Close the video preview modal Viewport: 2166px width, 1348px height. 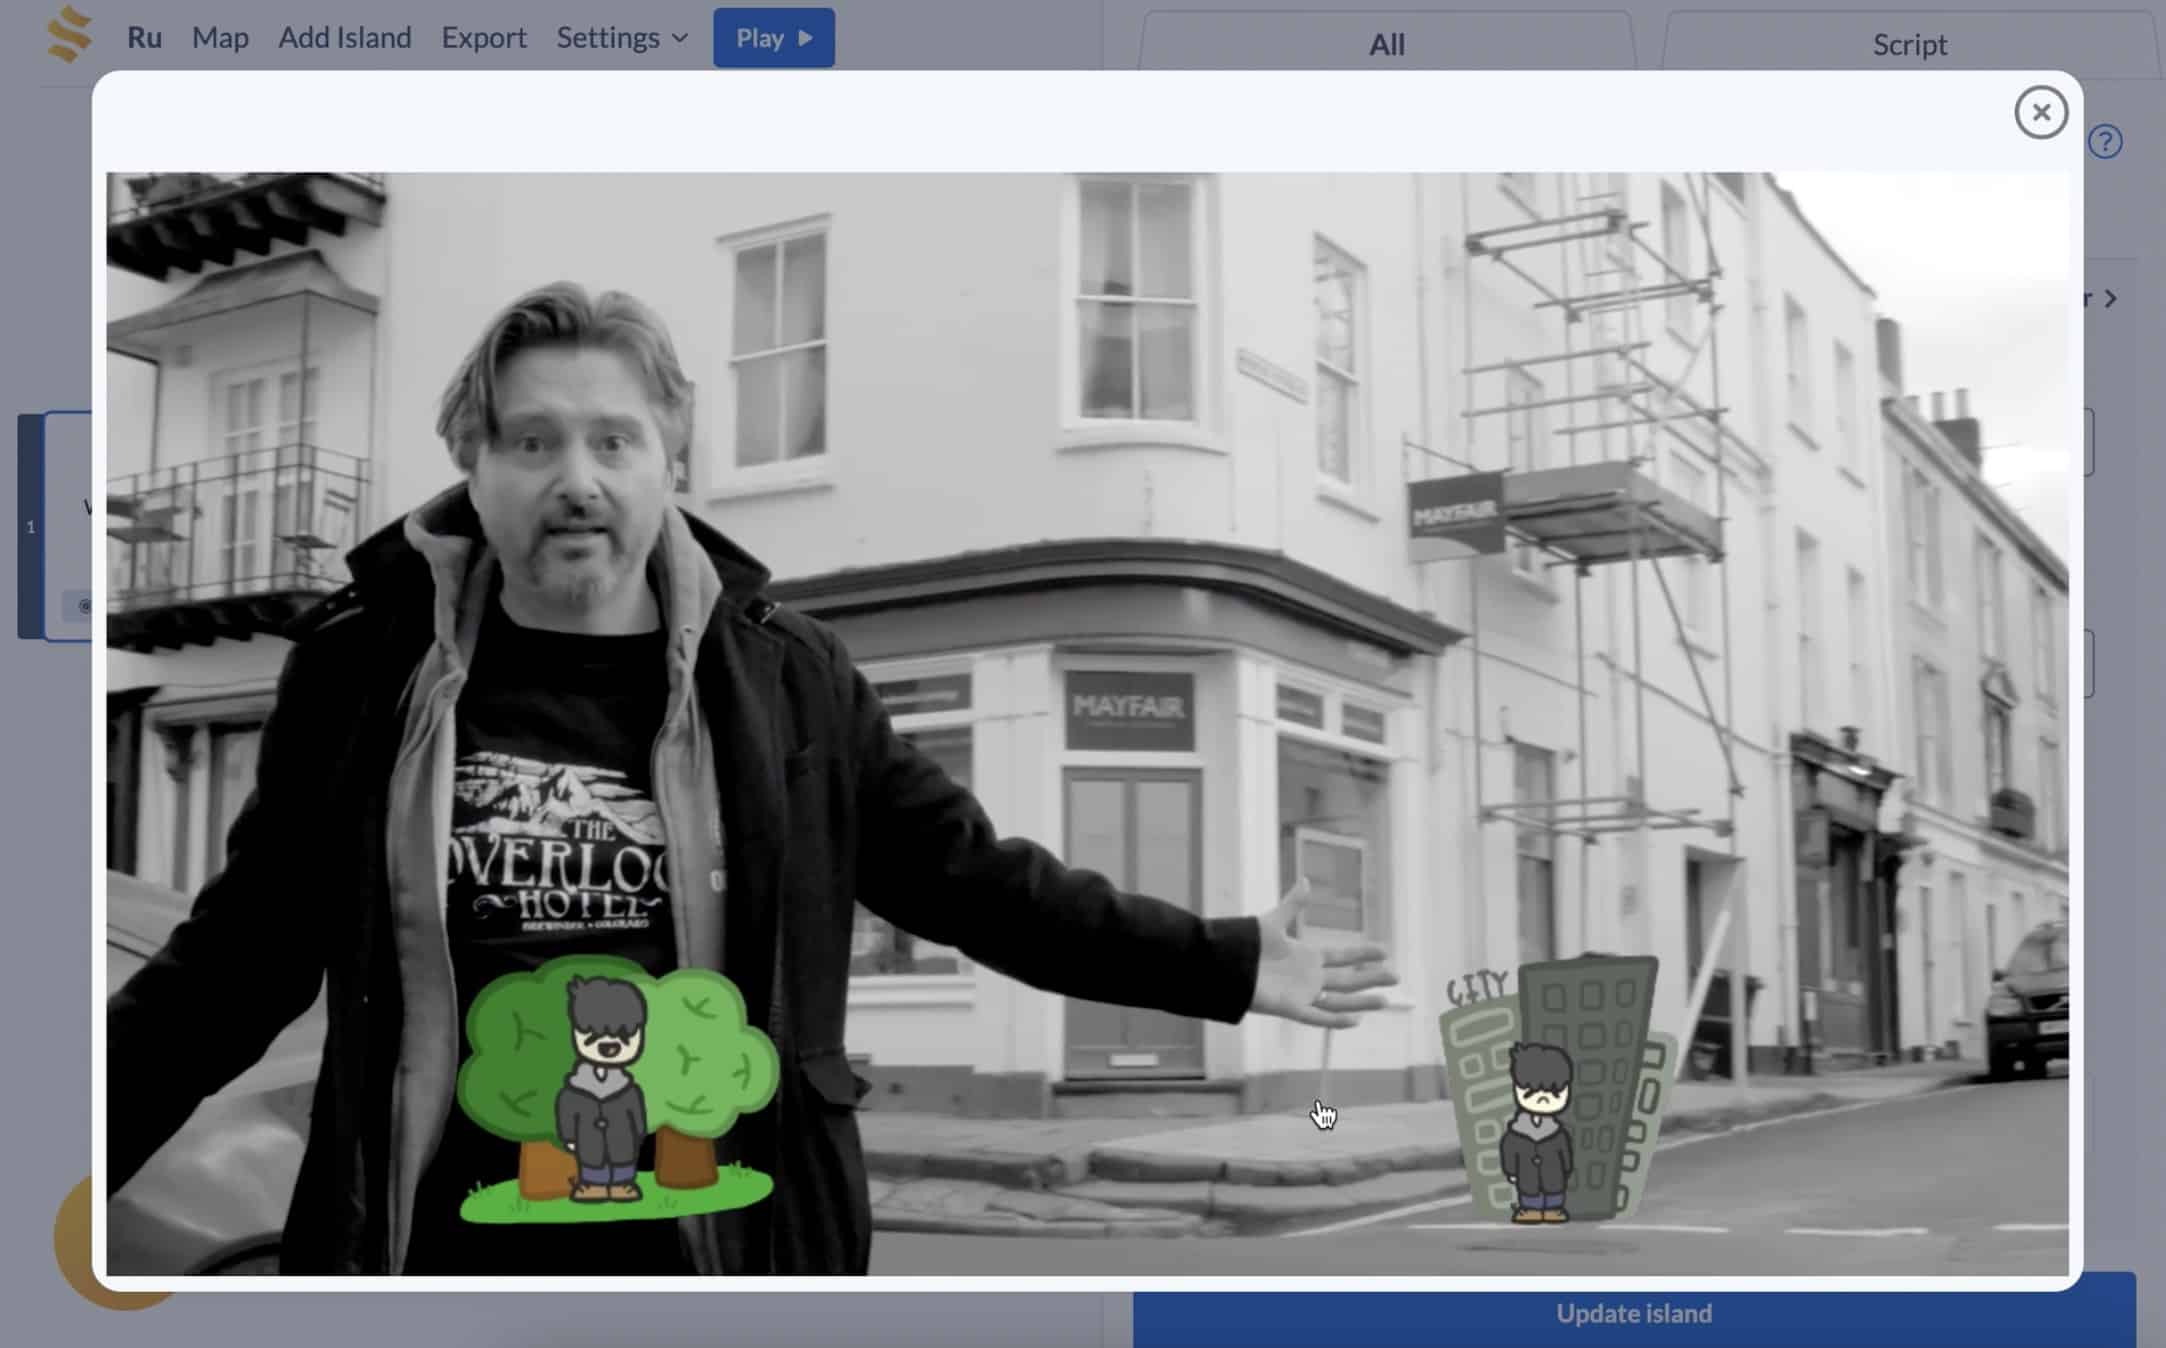(x=2041, y=112)
